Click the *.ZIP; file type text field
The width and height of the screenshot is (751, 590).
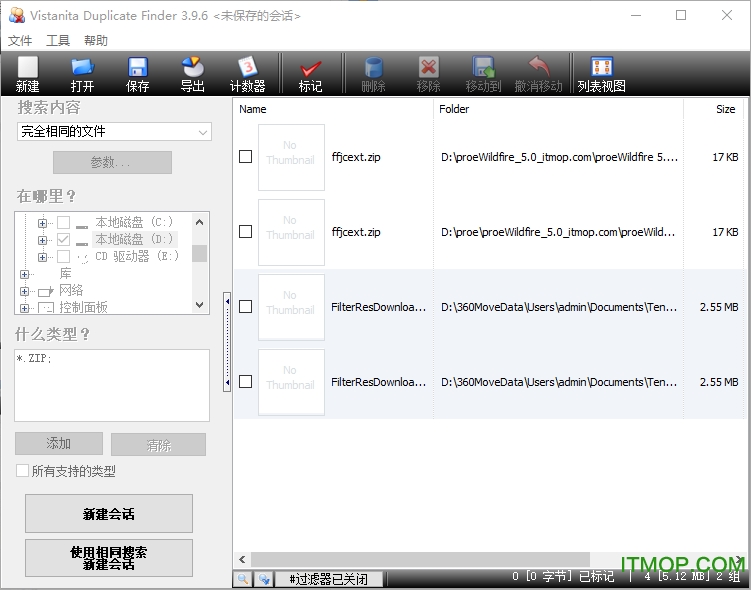[x=112, y=385]
